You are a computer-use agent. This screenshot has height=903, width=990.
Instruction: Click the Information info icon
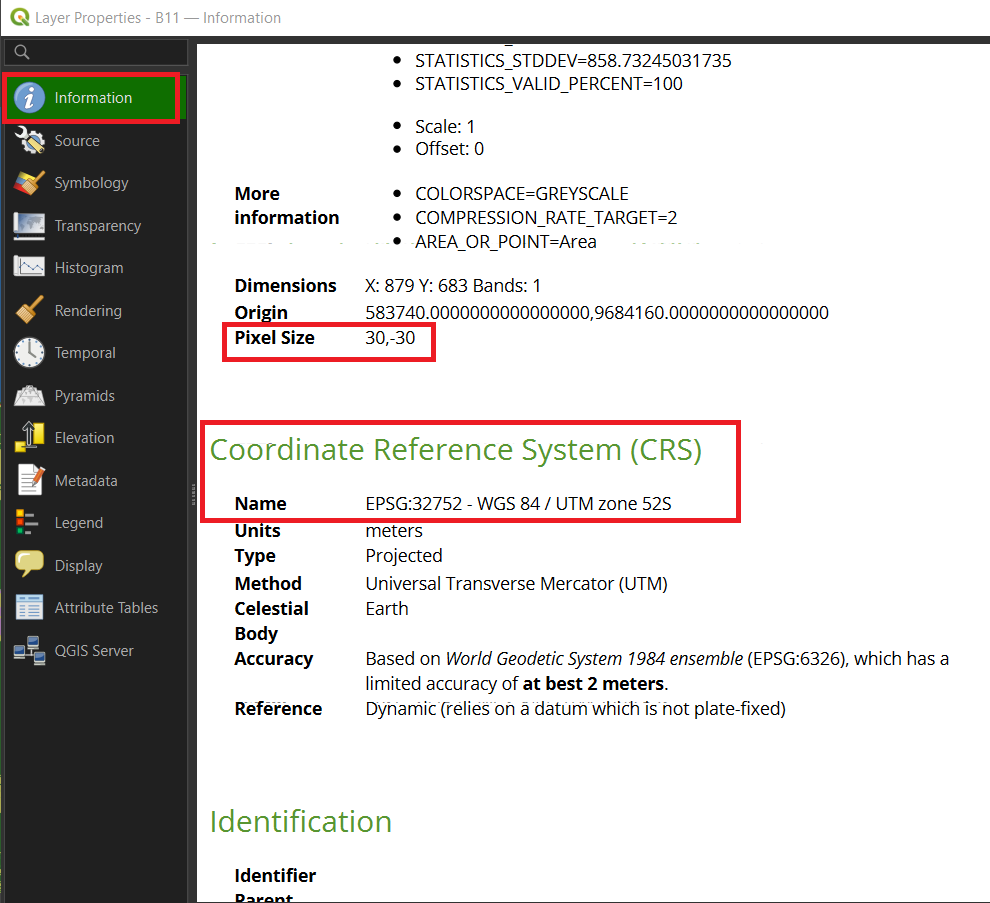click(x=30, y=98)
